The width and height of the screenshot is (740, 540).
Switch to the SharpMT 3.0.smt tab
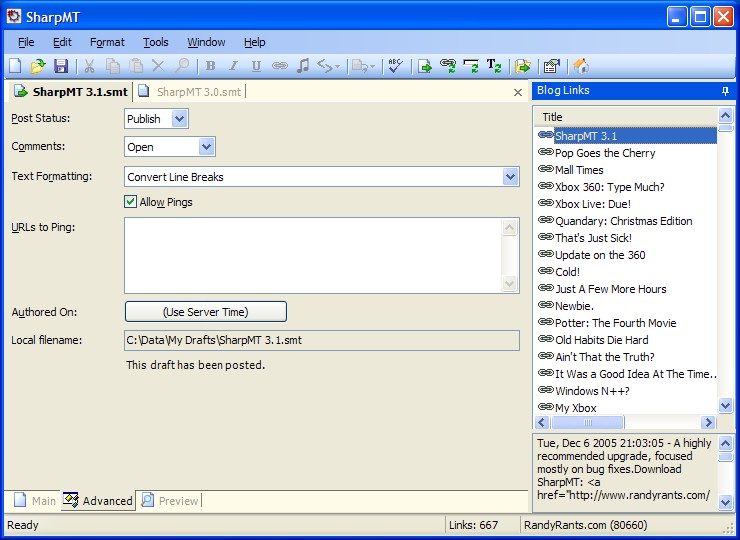191,92
